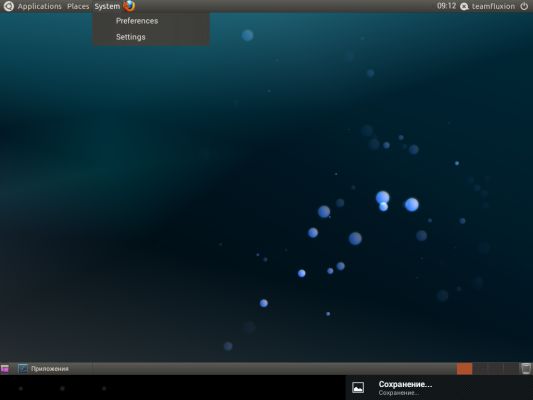Screen dimensions: 533x400
Task: Open the bold Сохранение... notification title
Action: [405, 384]
